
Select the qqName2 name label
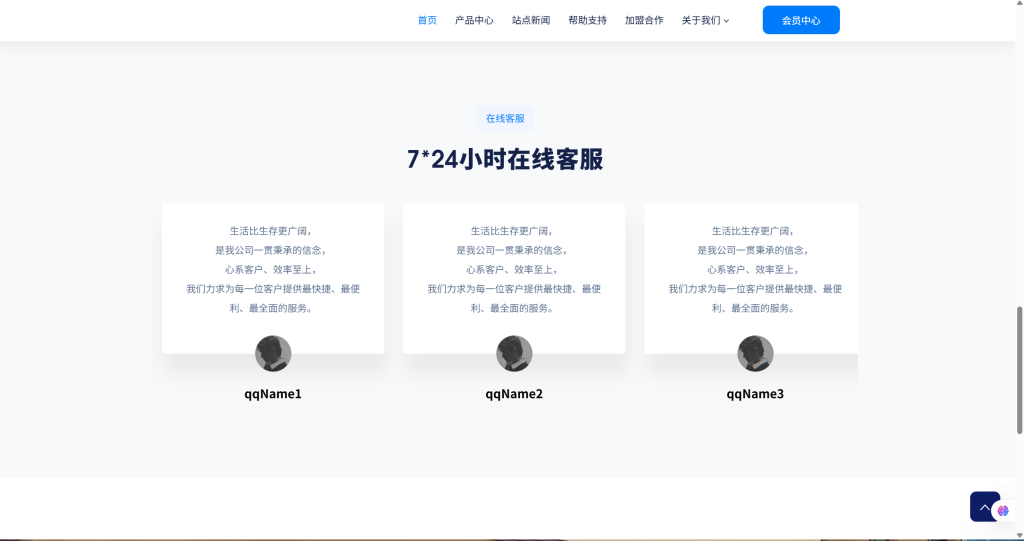pos(514,393)
